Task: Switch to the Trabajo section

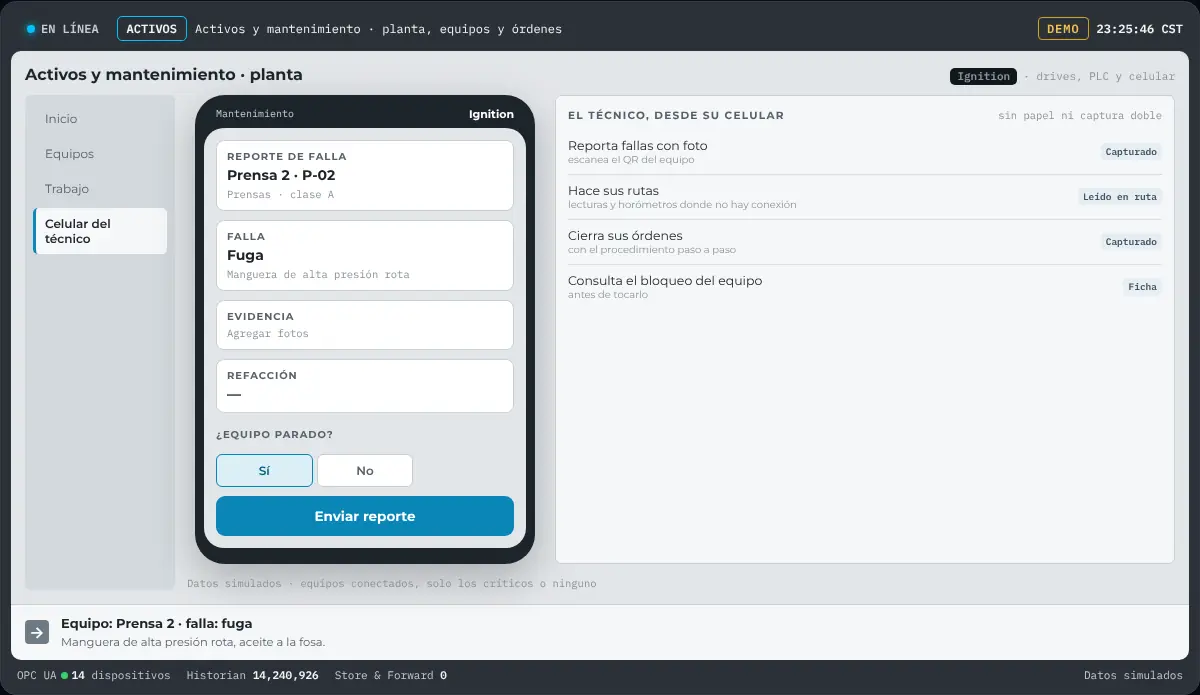Action: [100, 189]
